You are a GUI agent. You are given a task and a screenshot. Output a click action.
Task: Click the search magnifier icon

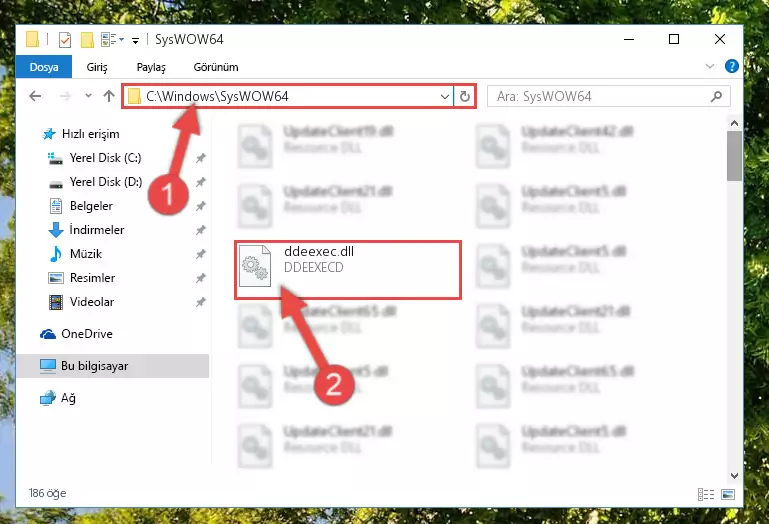[x=716, y=96]
